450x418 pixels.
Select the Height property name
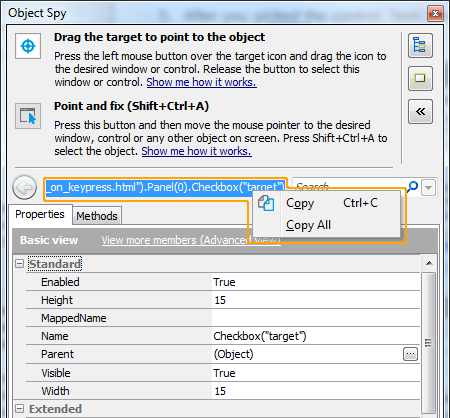pos(57,300)
